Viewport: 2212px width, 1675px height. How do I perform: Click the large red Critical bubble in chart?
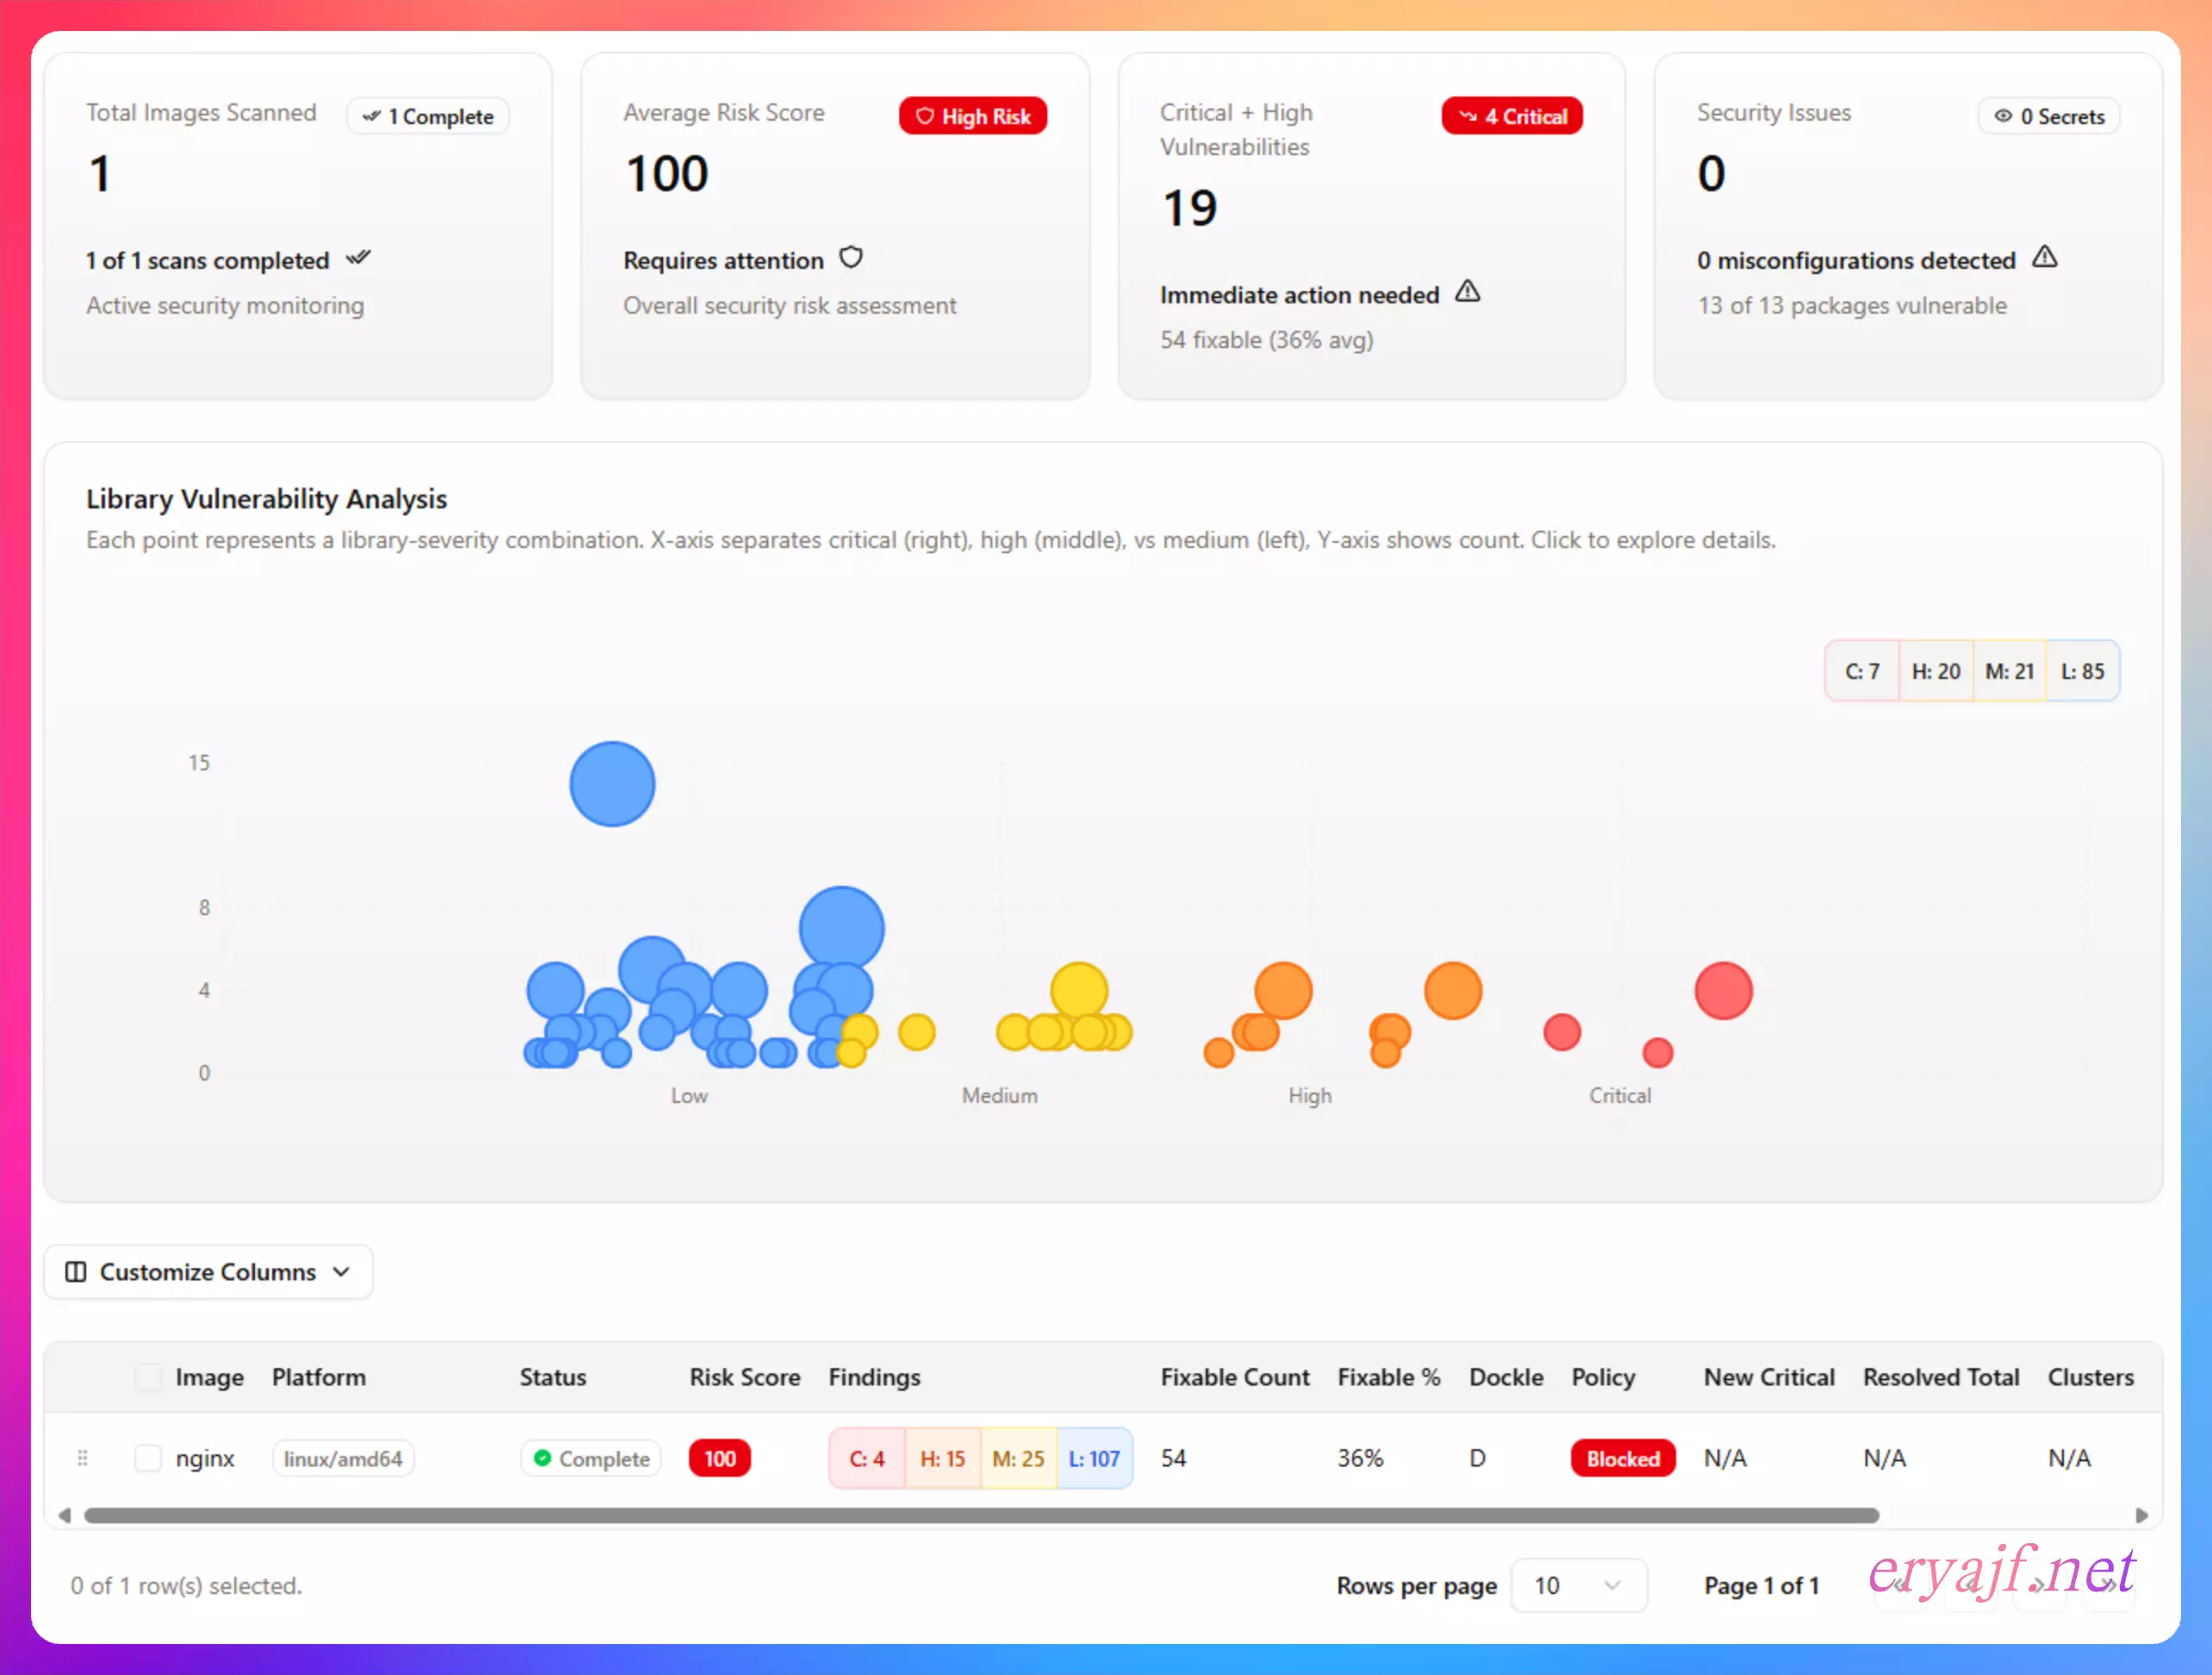coord(1723,991)
